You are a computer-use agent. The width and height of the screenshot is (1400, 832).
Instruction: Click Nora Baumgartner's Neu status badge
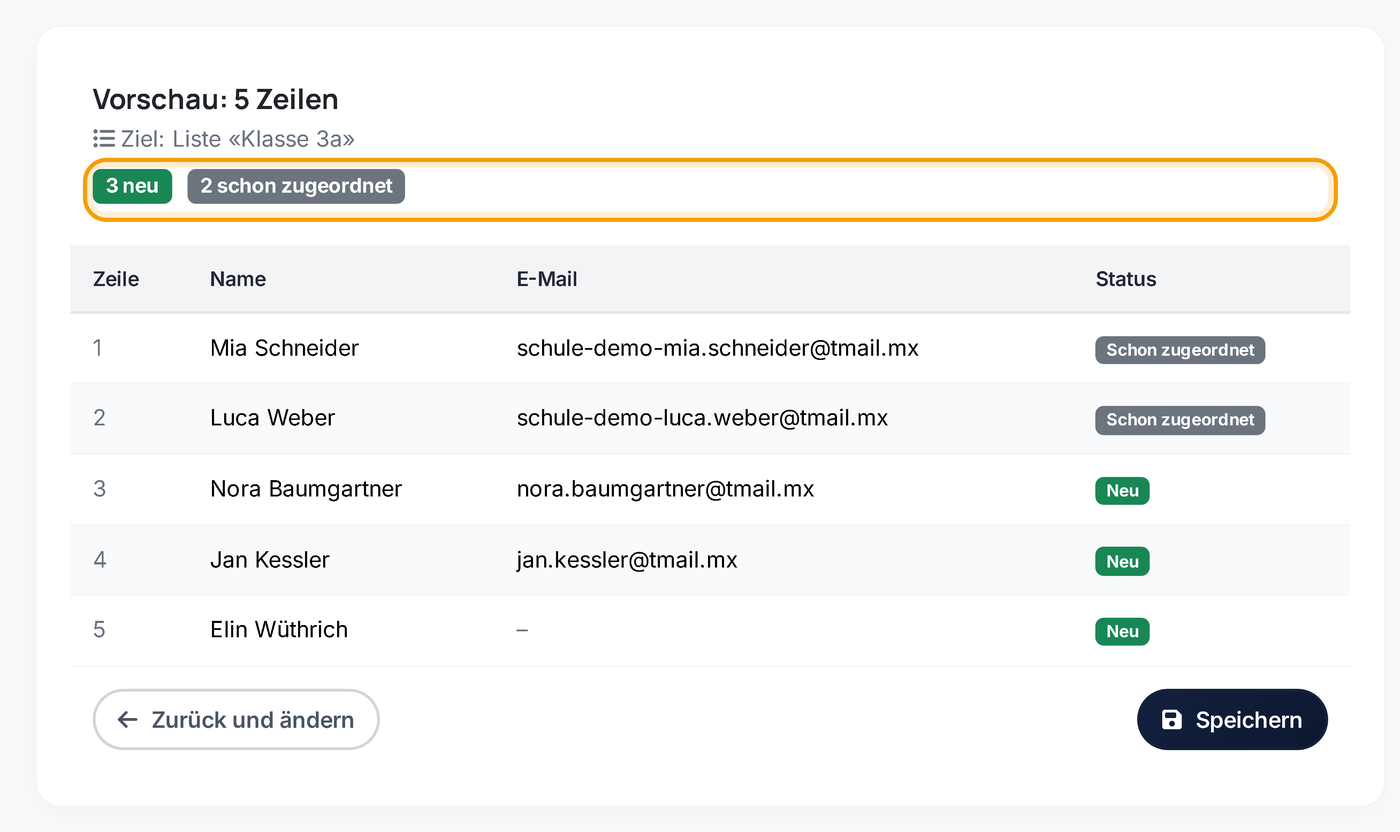[1122, 491]
